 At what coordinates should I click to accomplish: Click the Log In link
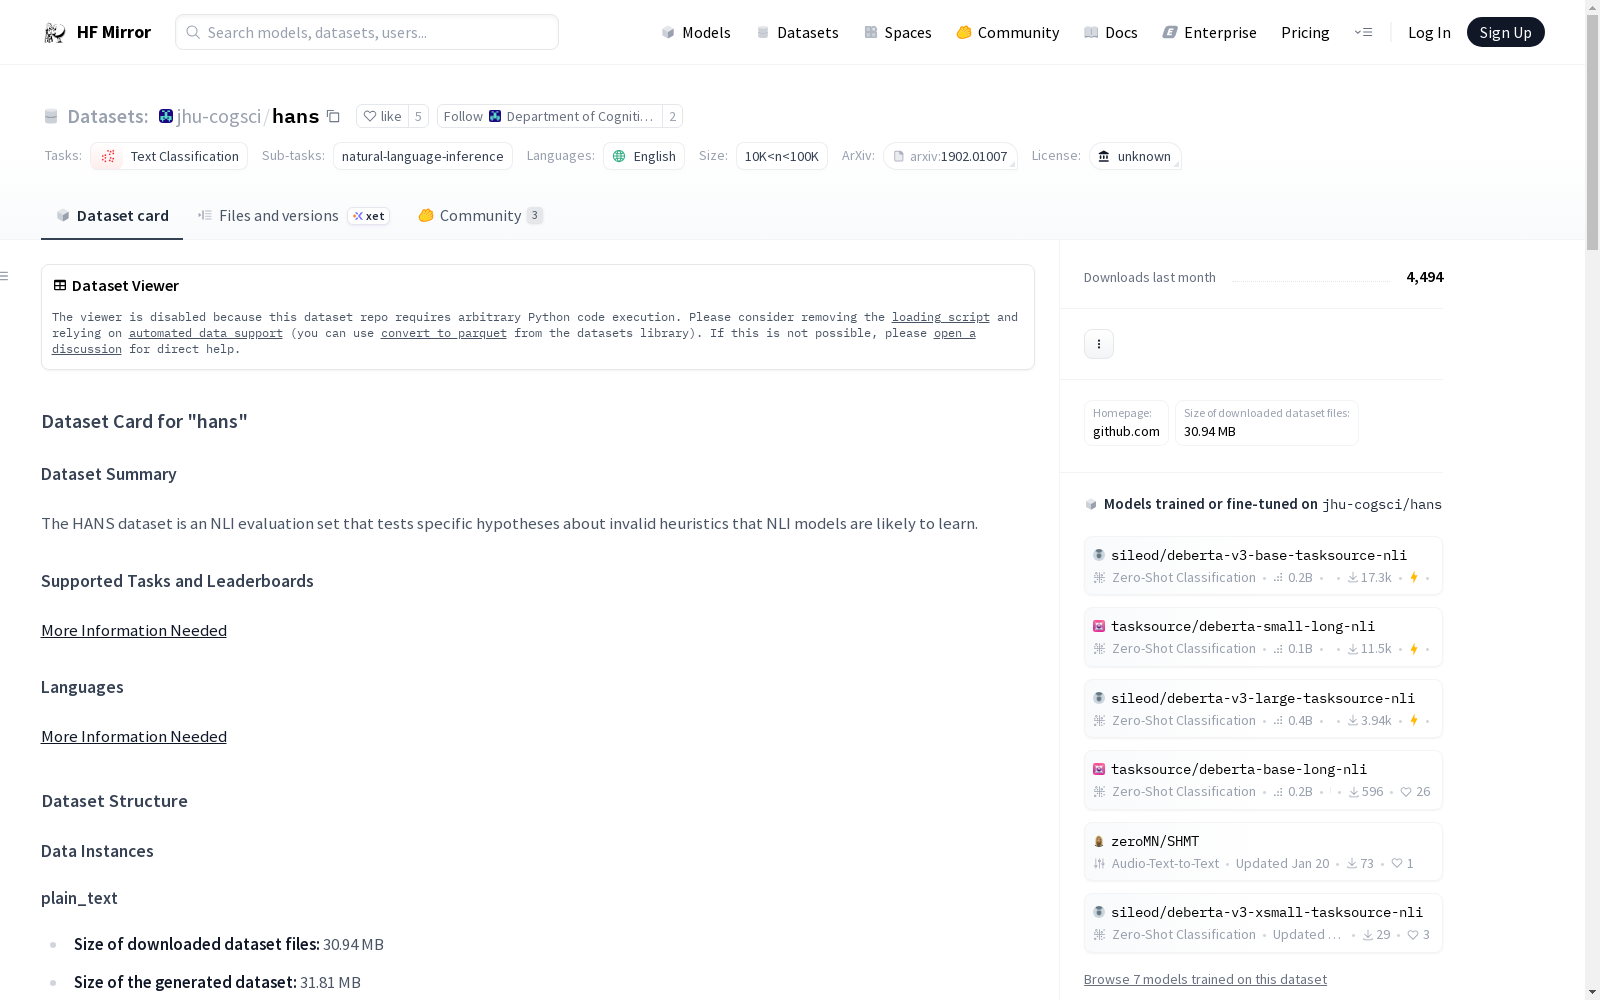coord(1429,33)
